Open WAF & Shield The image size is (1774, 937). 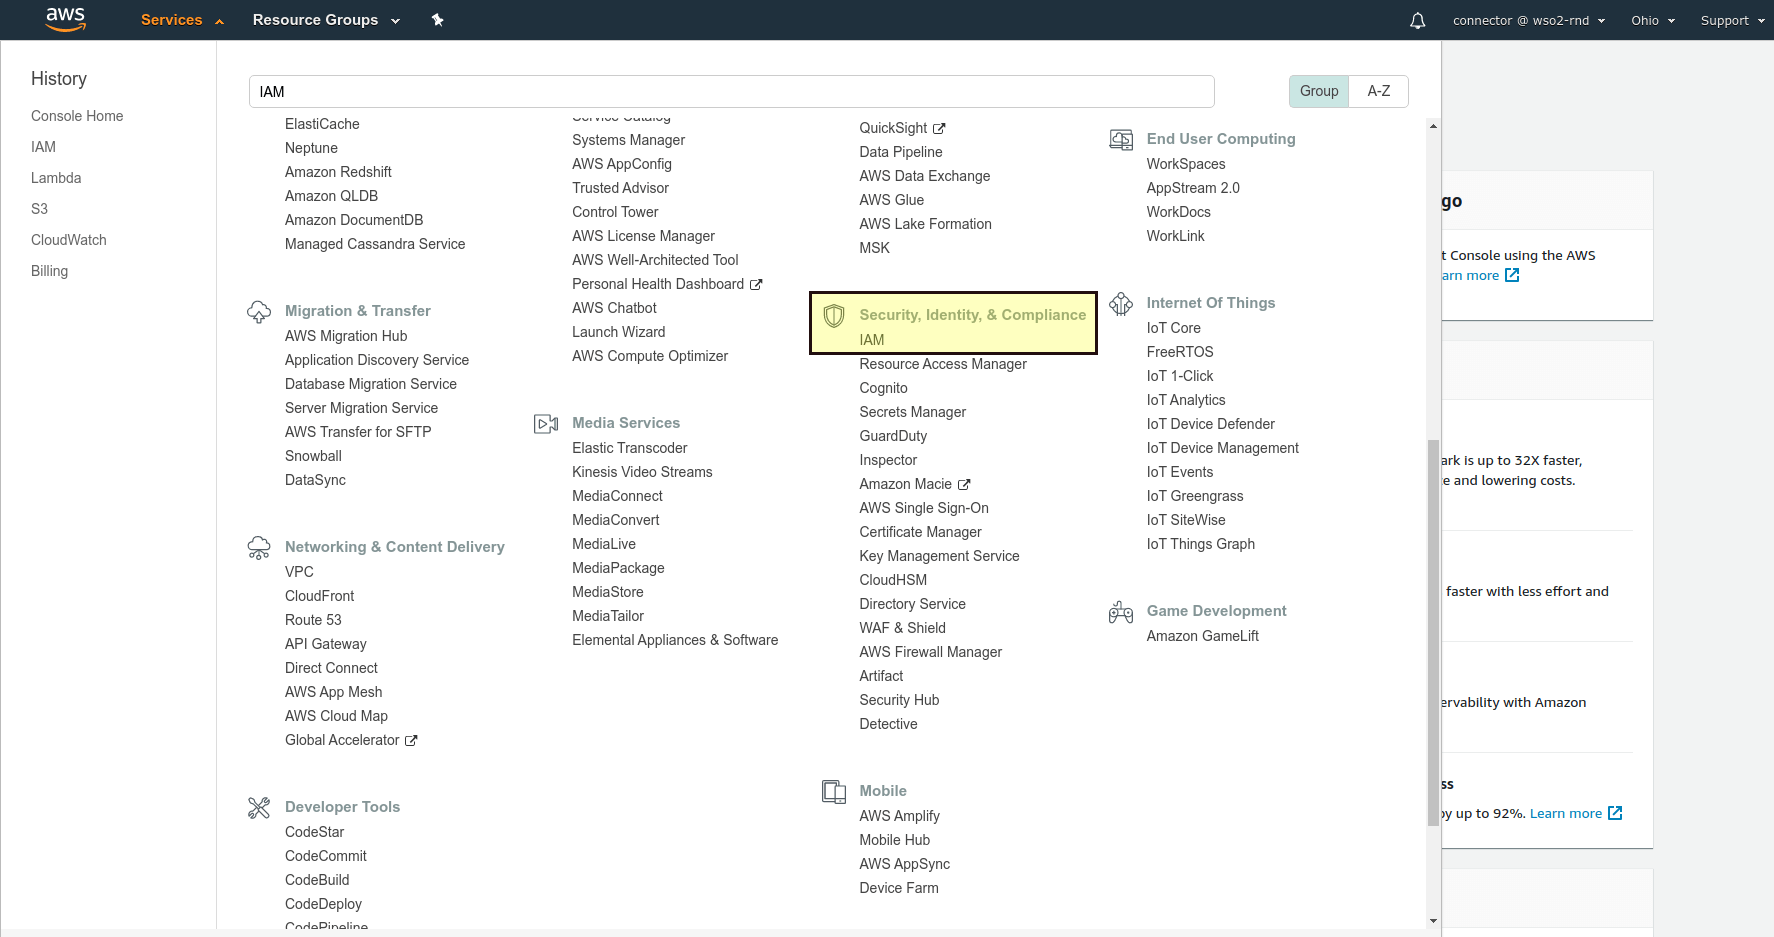click(903, 628)
